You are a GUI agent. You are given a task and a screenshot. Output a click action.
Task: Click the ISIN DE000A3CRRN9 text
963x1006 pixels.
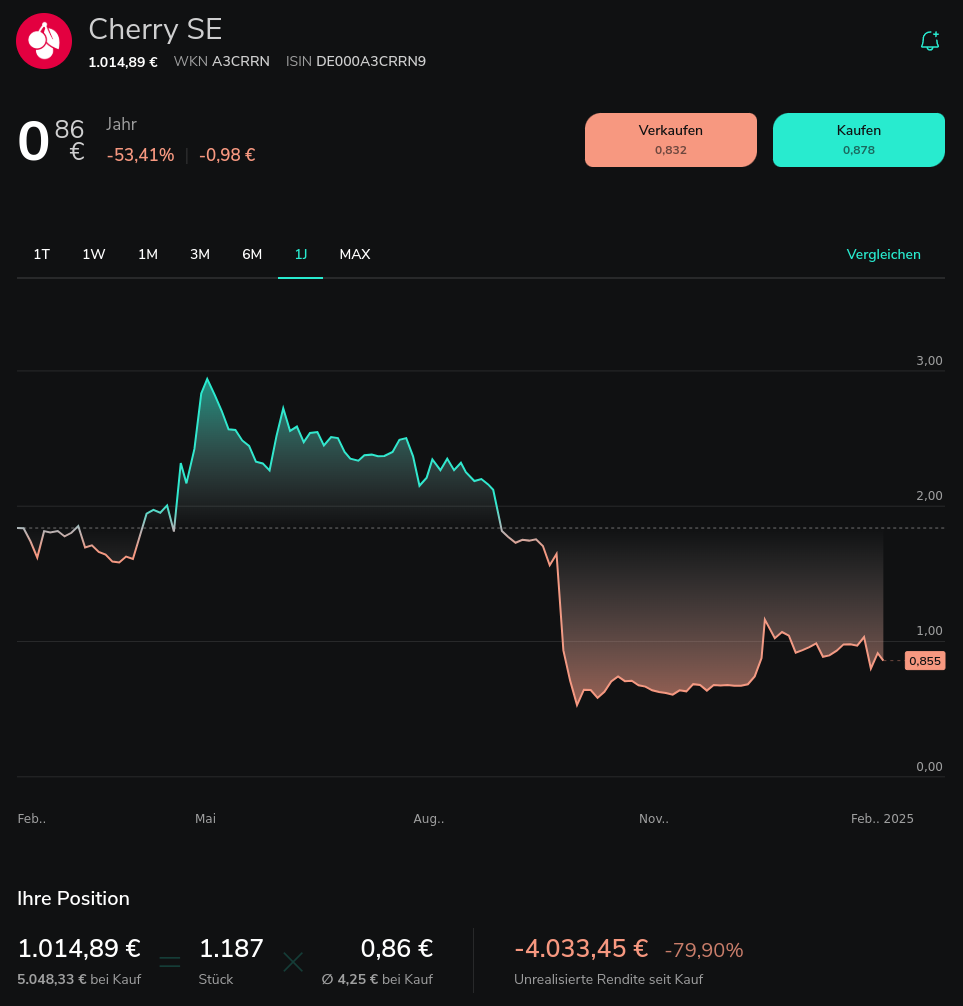click(355, 61)
